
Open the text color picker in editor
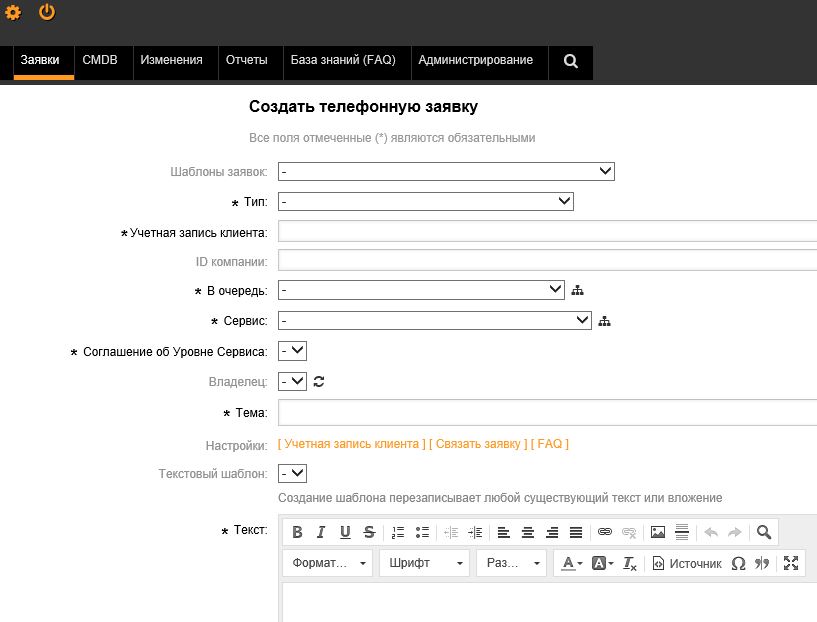[x=571, y=563]
